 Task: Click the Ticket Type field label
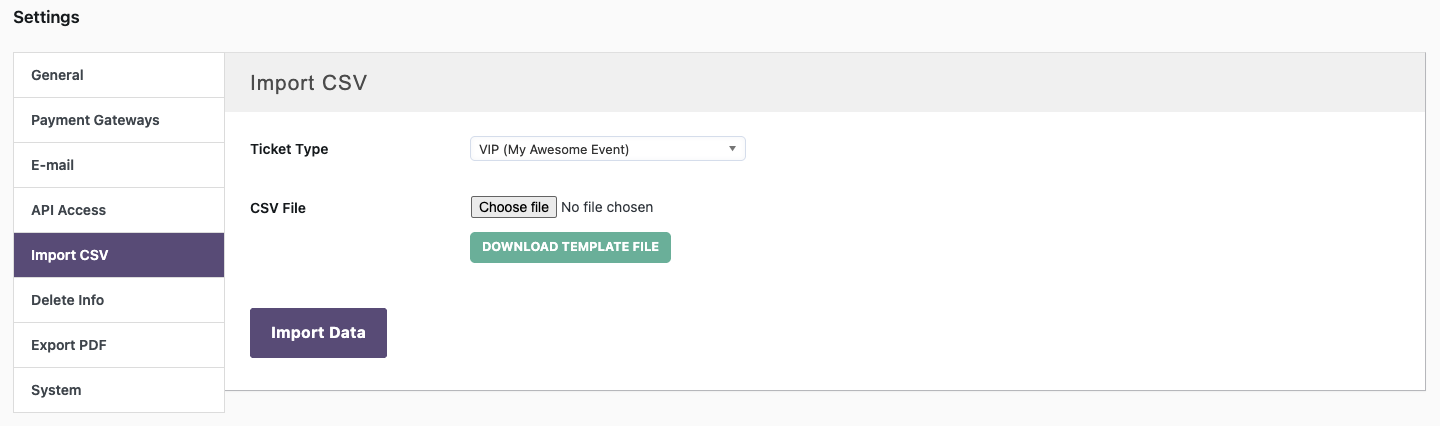289,149
